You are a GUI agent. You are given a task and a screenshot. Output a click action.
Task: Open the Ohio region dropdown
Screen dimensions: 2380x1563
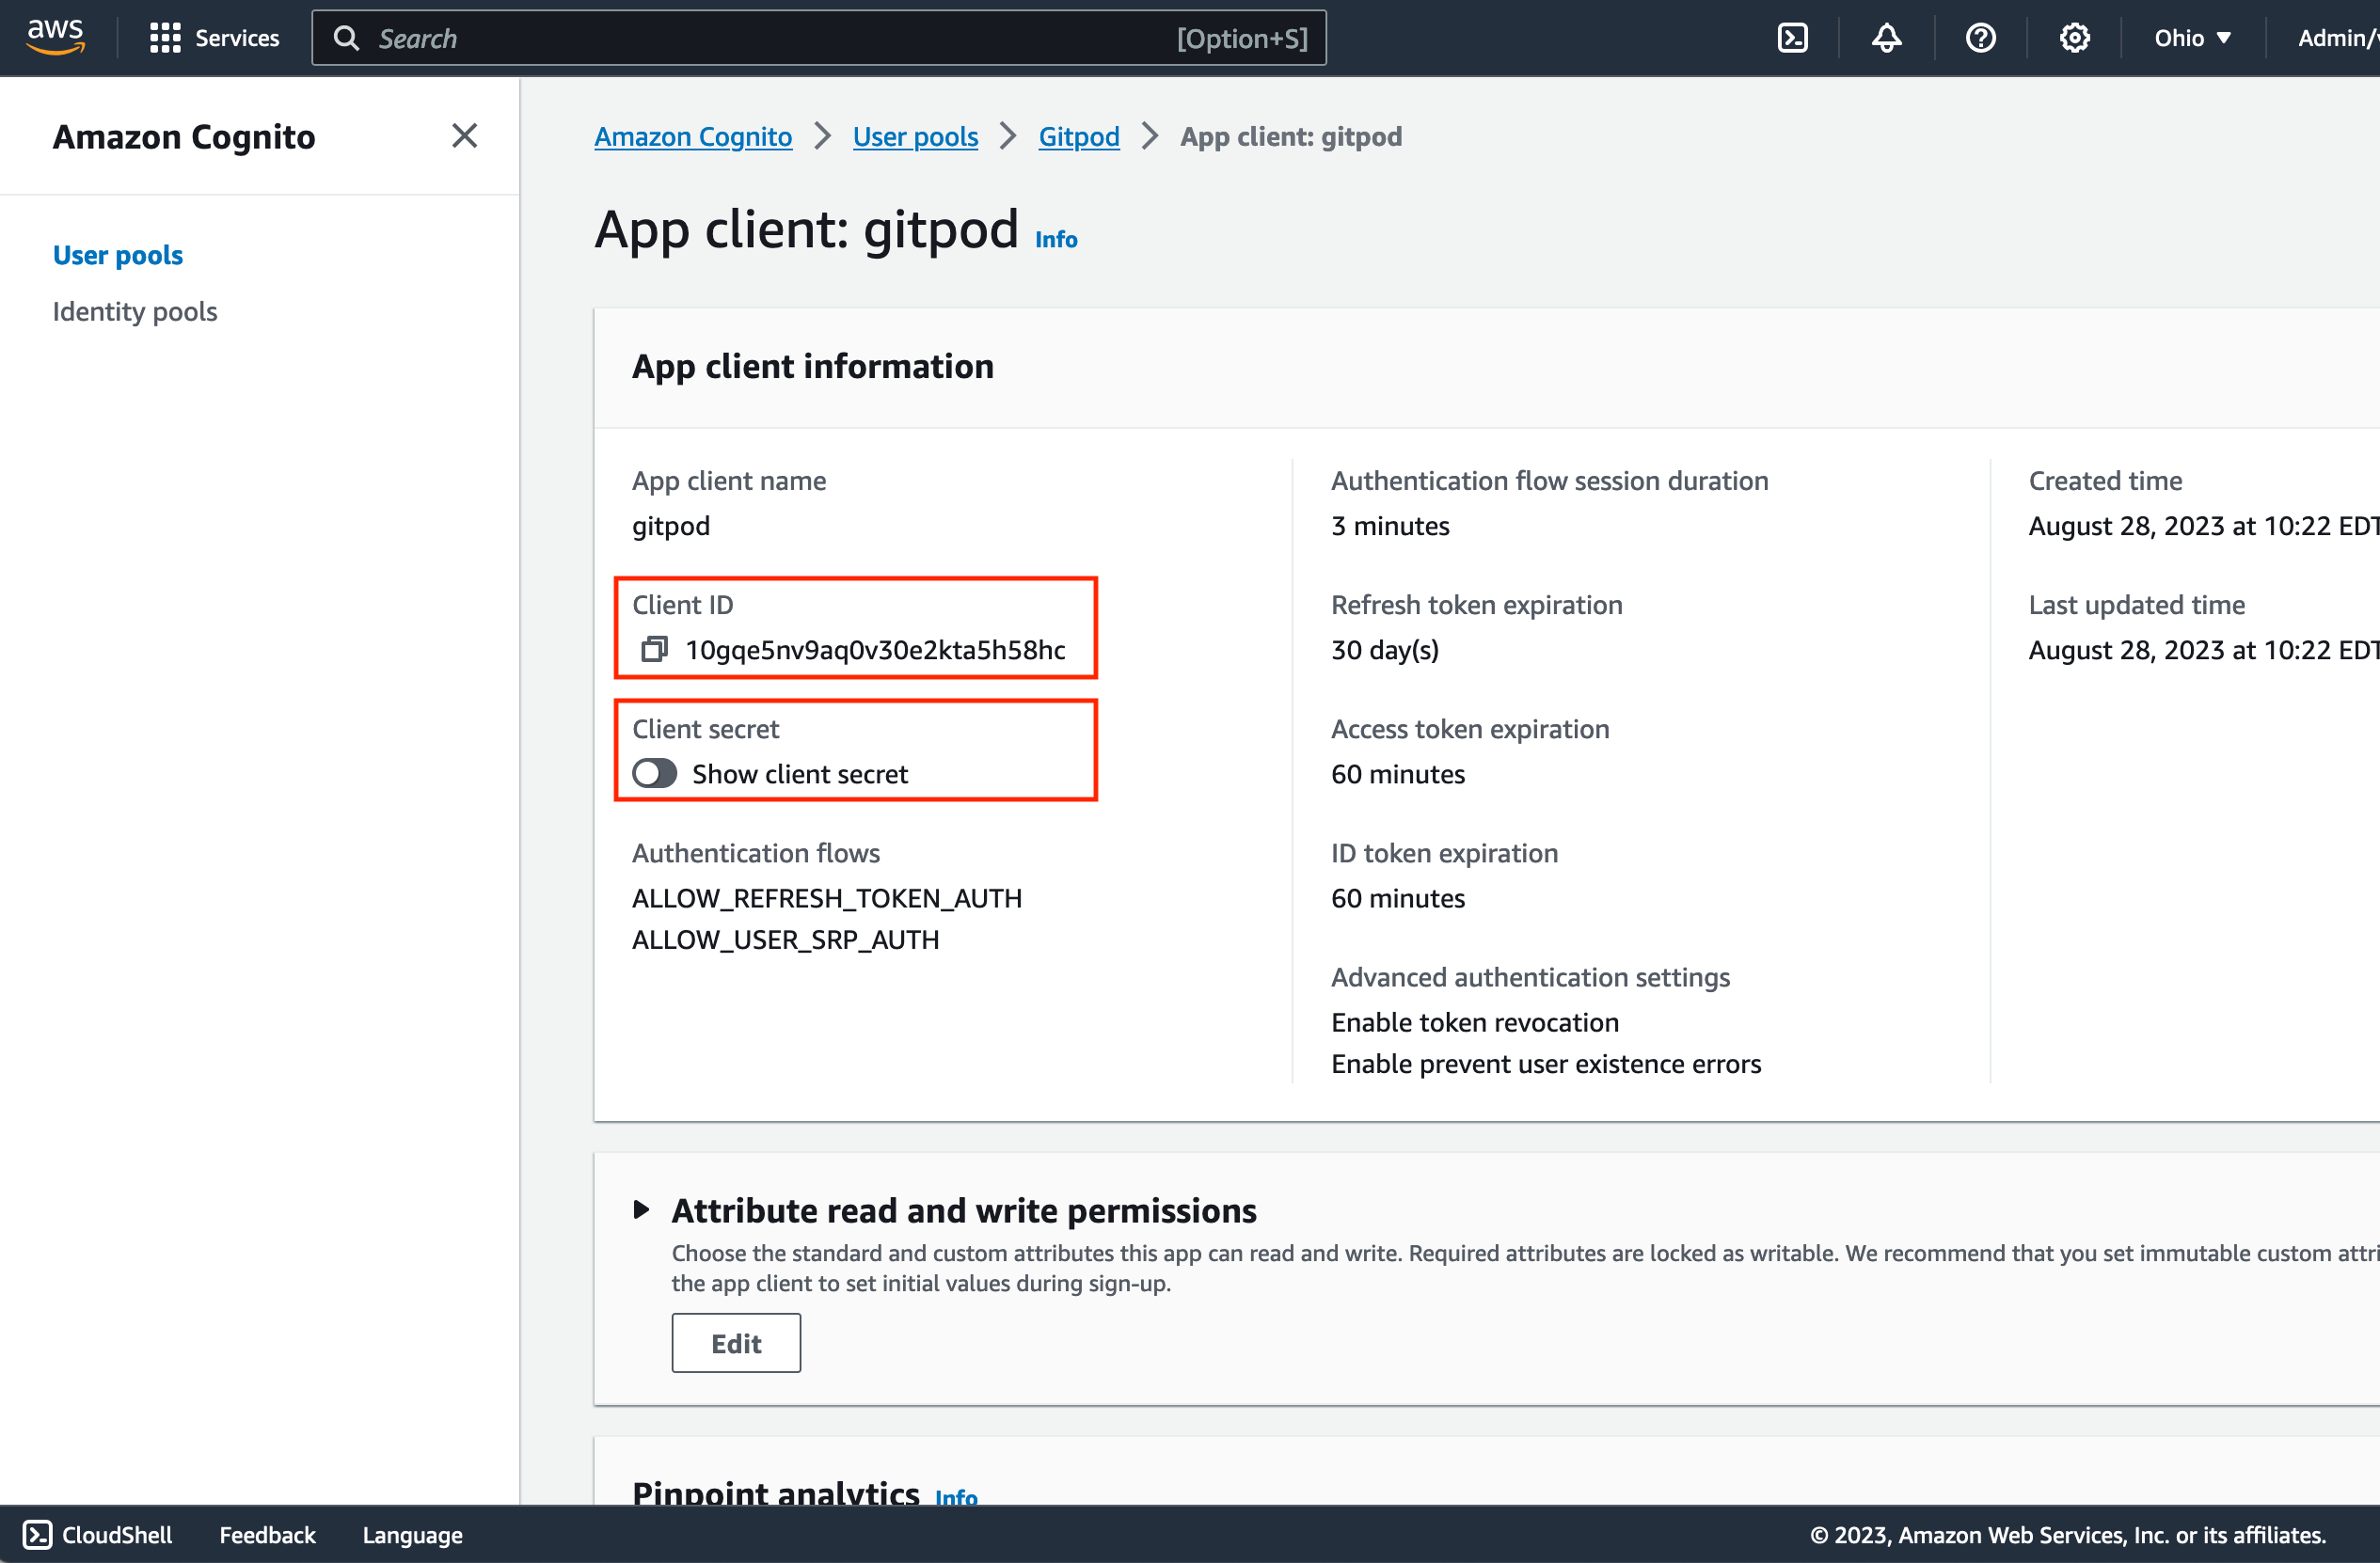click(2192, 38)
